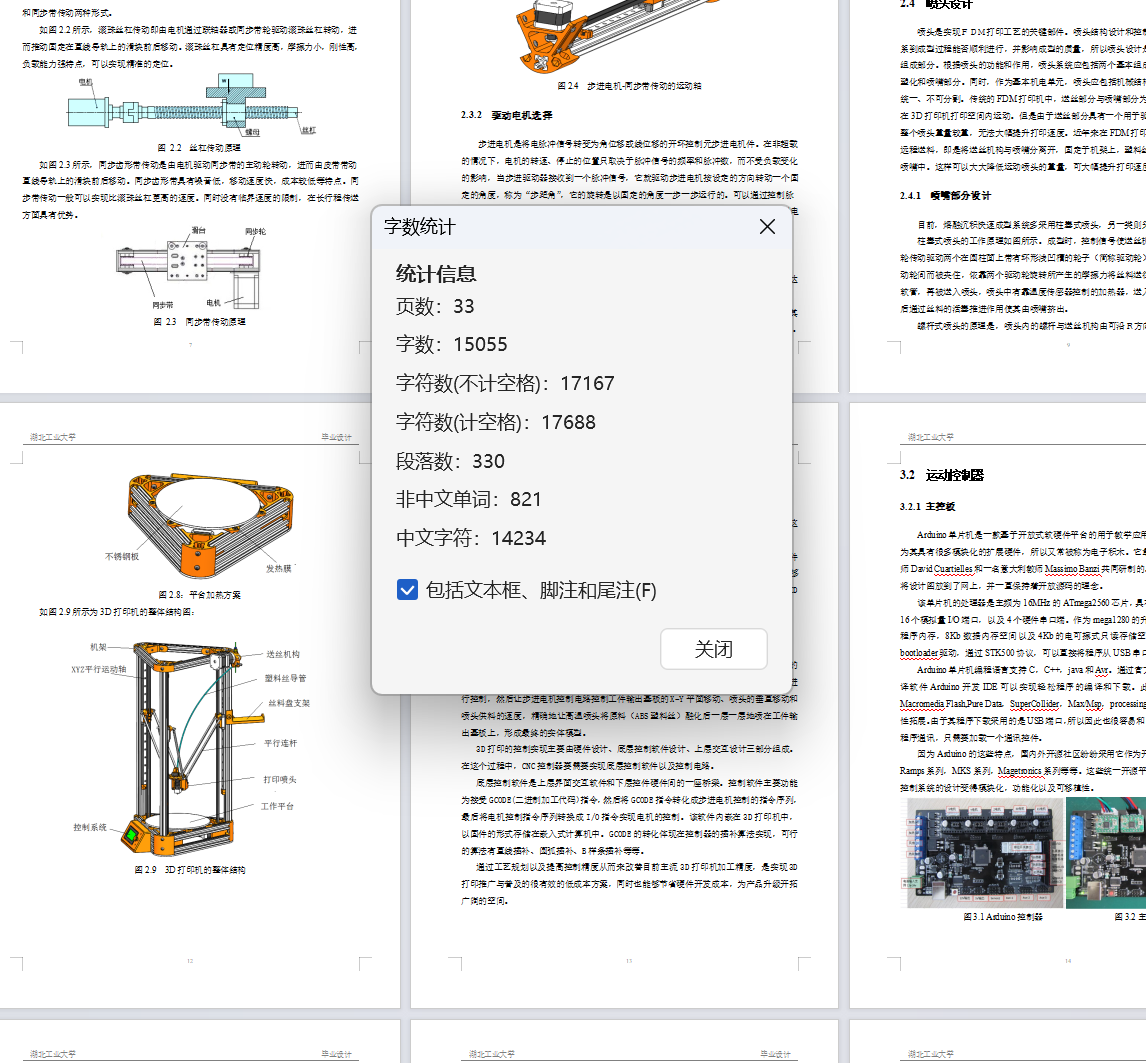Click the 图 3.1 Arduino 控制器 board photo
The width and height of the screenshot is (1146, 1063).
click(984, 852)
